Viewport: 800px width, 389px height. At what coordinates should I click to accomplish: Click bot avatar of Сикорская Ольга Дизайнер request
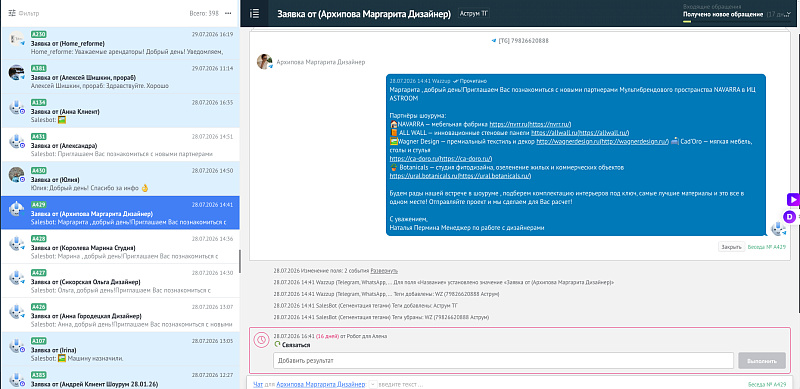click(17, 278)
